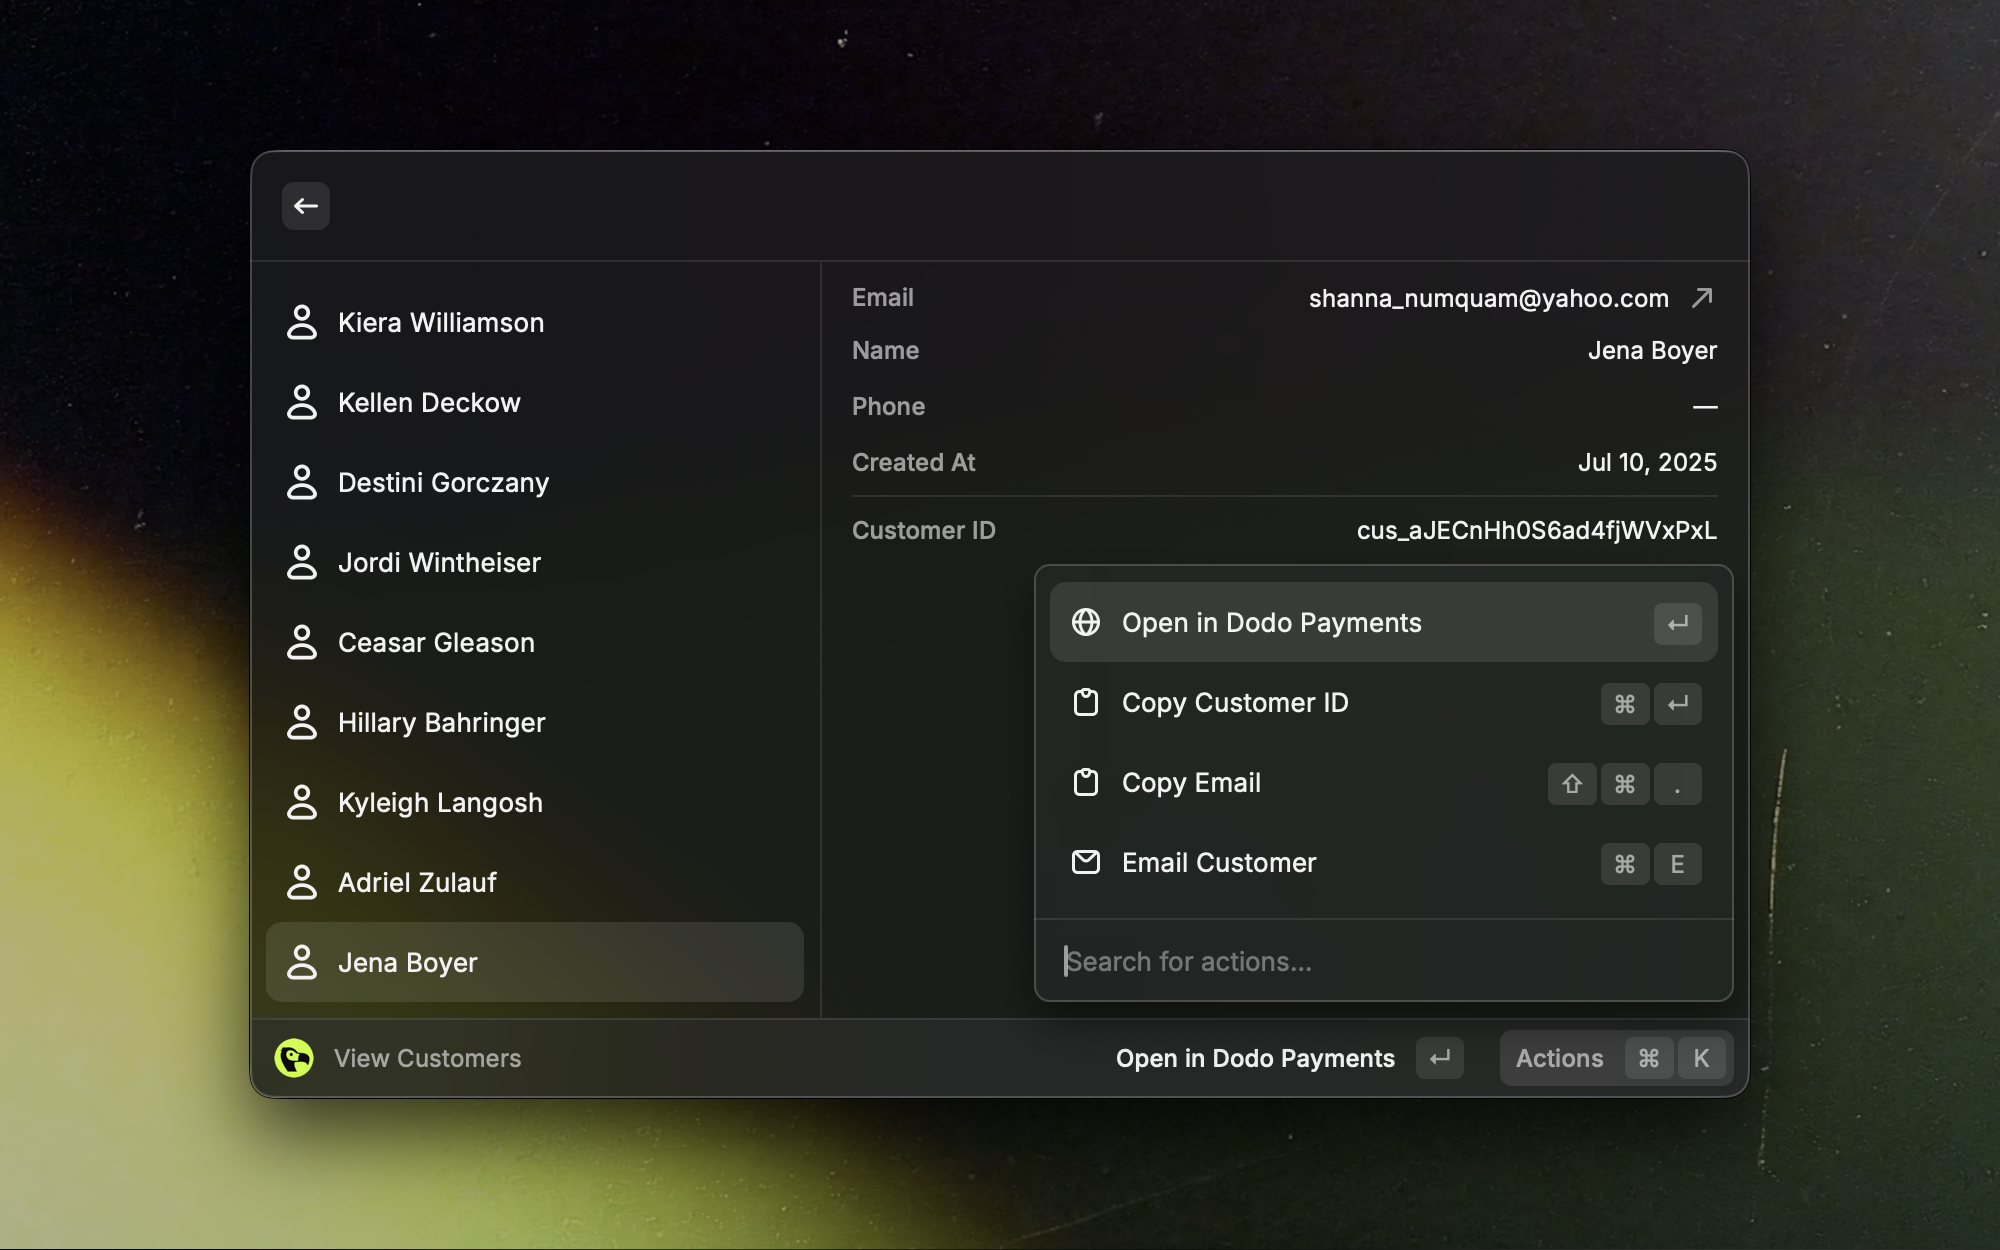Select Open in Dodo Payments action
Screen dimensions: 2000x1250
point(1271,622)
